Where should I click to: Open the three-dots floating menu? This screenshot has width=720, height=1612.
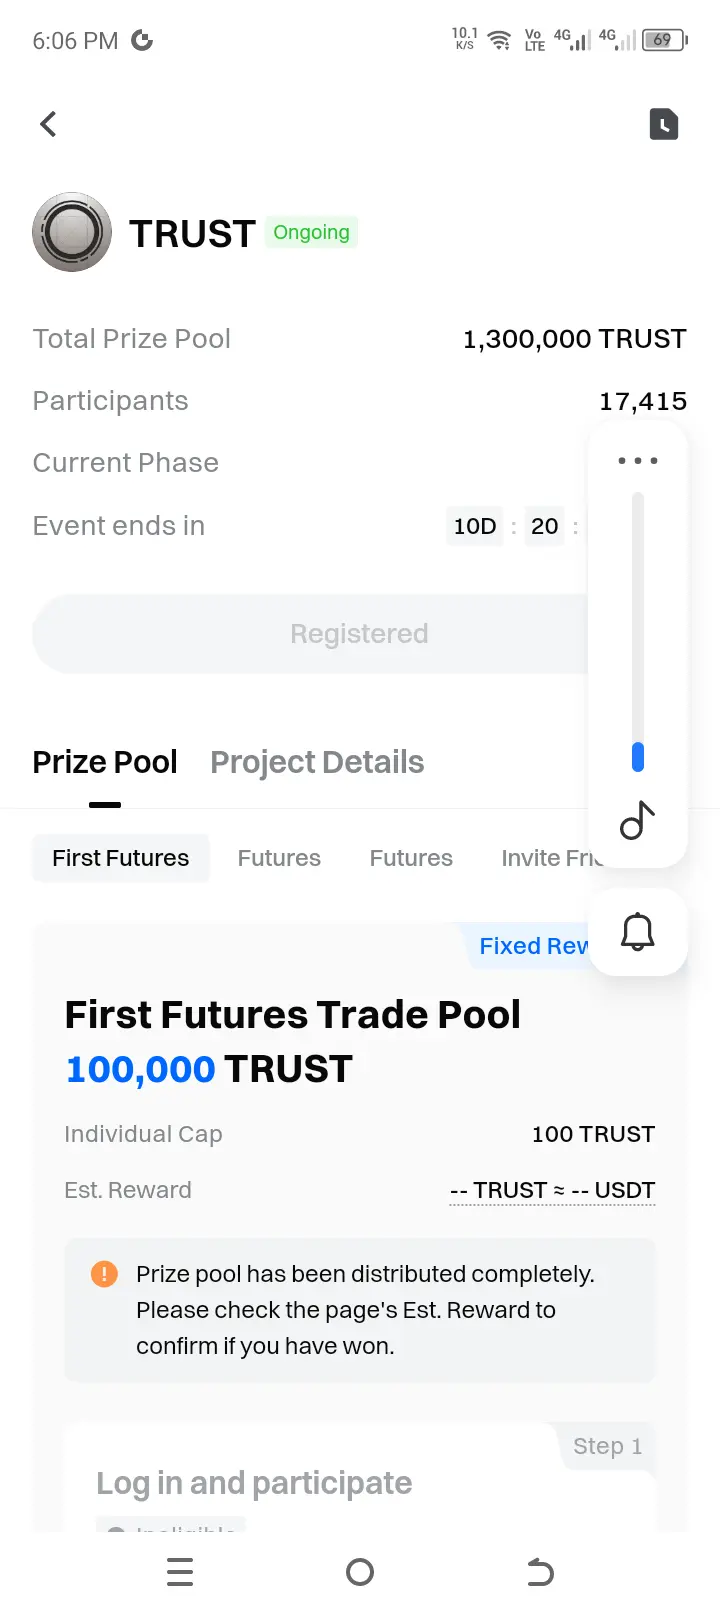tap(638, 461)
